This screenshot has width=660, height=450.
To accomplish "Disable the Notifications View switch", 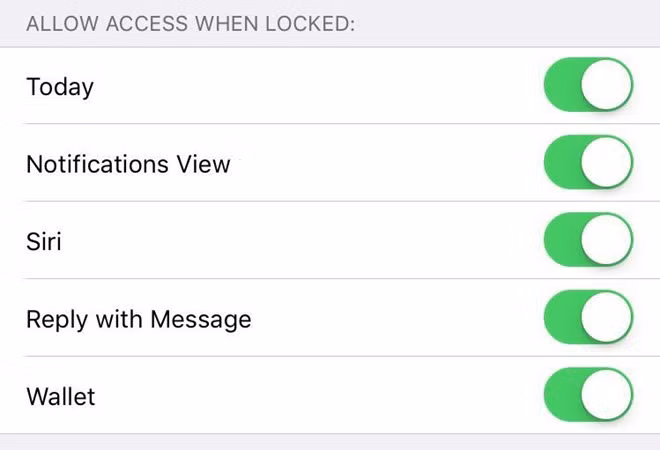I will click(x=588, y=163).
